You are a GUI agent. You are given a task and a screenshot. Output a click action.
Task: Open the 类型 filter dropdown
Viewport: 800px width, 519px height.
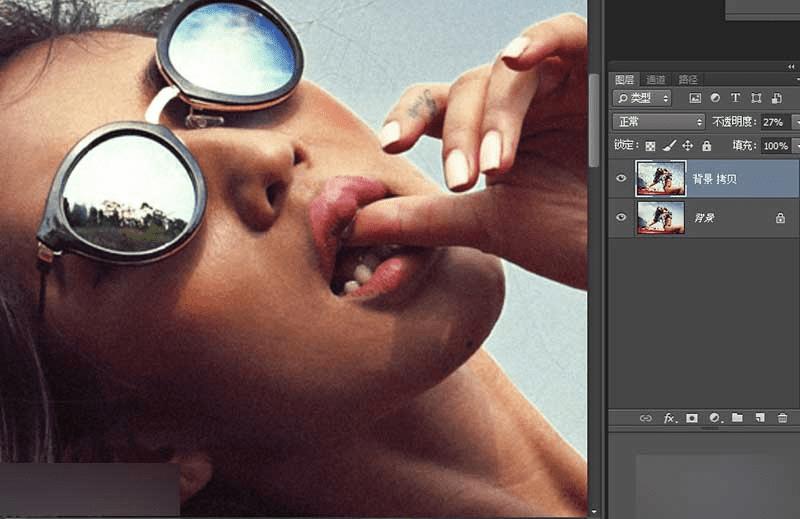click(642, 98)
